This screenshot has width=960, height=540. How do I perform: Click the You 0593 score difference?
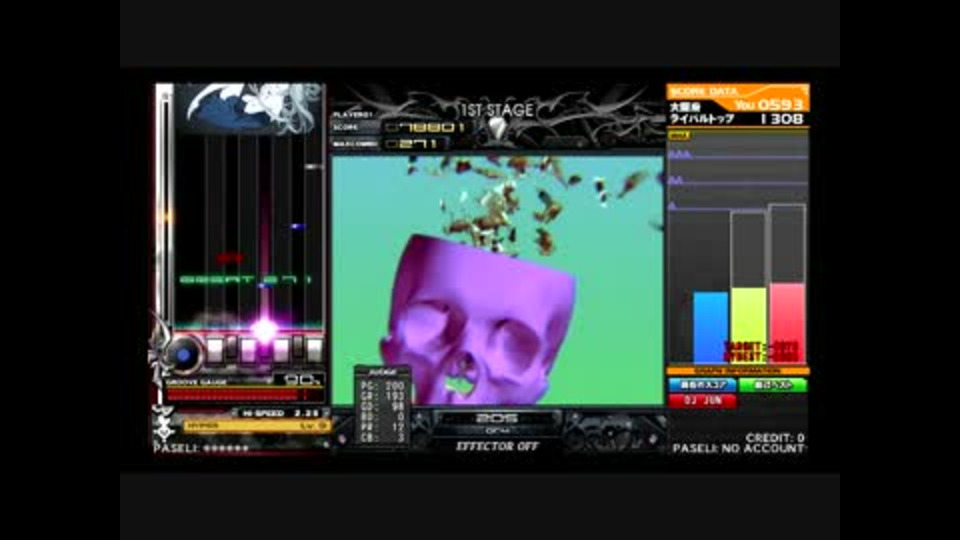[x=769, y=105]
